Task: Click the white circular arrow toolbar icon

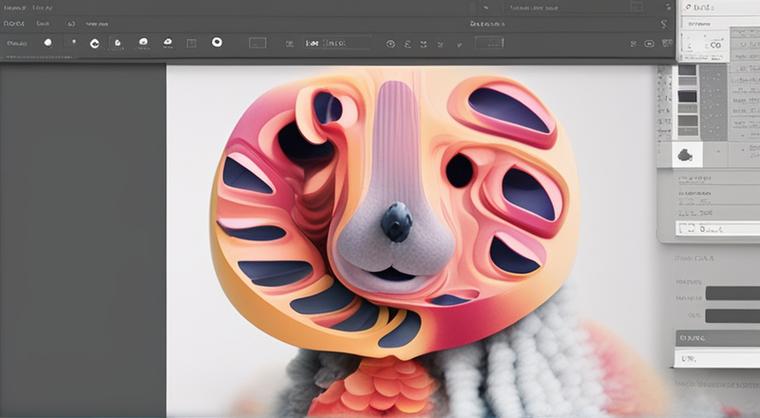Action: click(x=95, y=44)
